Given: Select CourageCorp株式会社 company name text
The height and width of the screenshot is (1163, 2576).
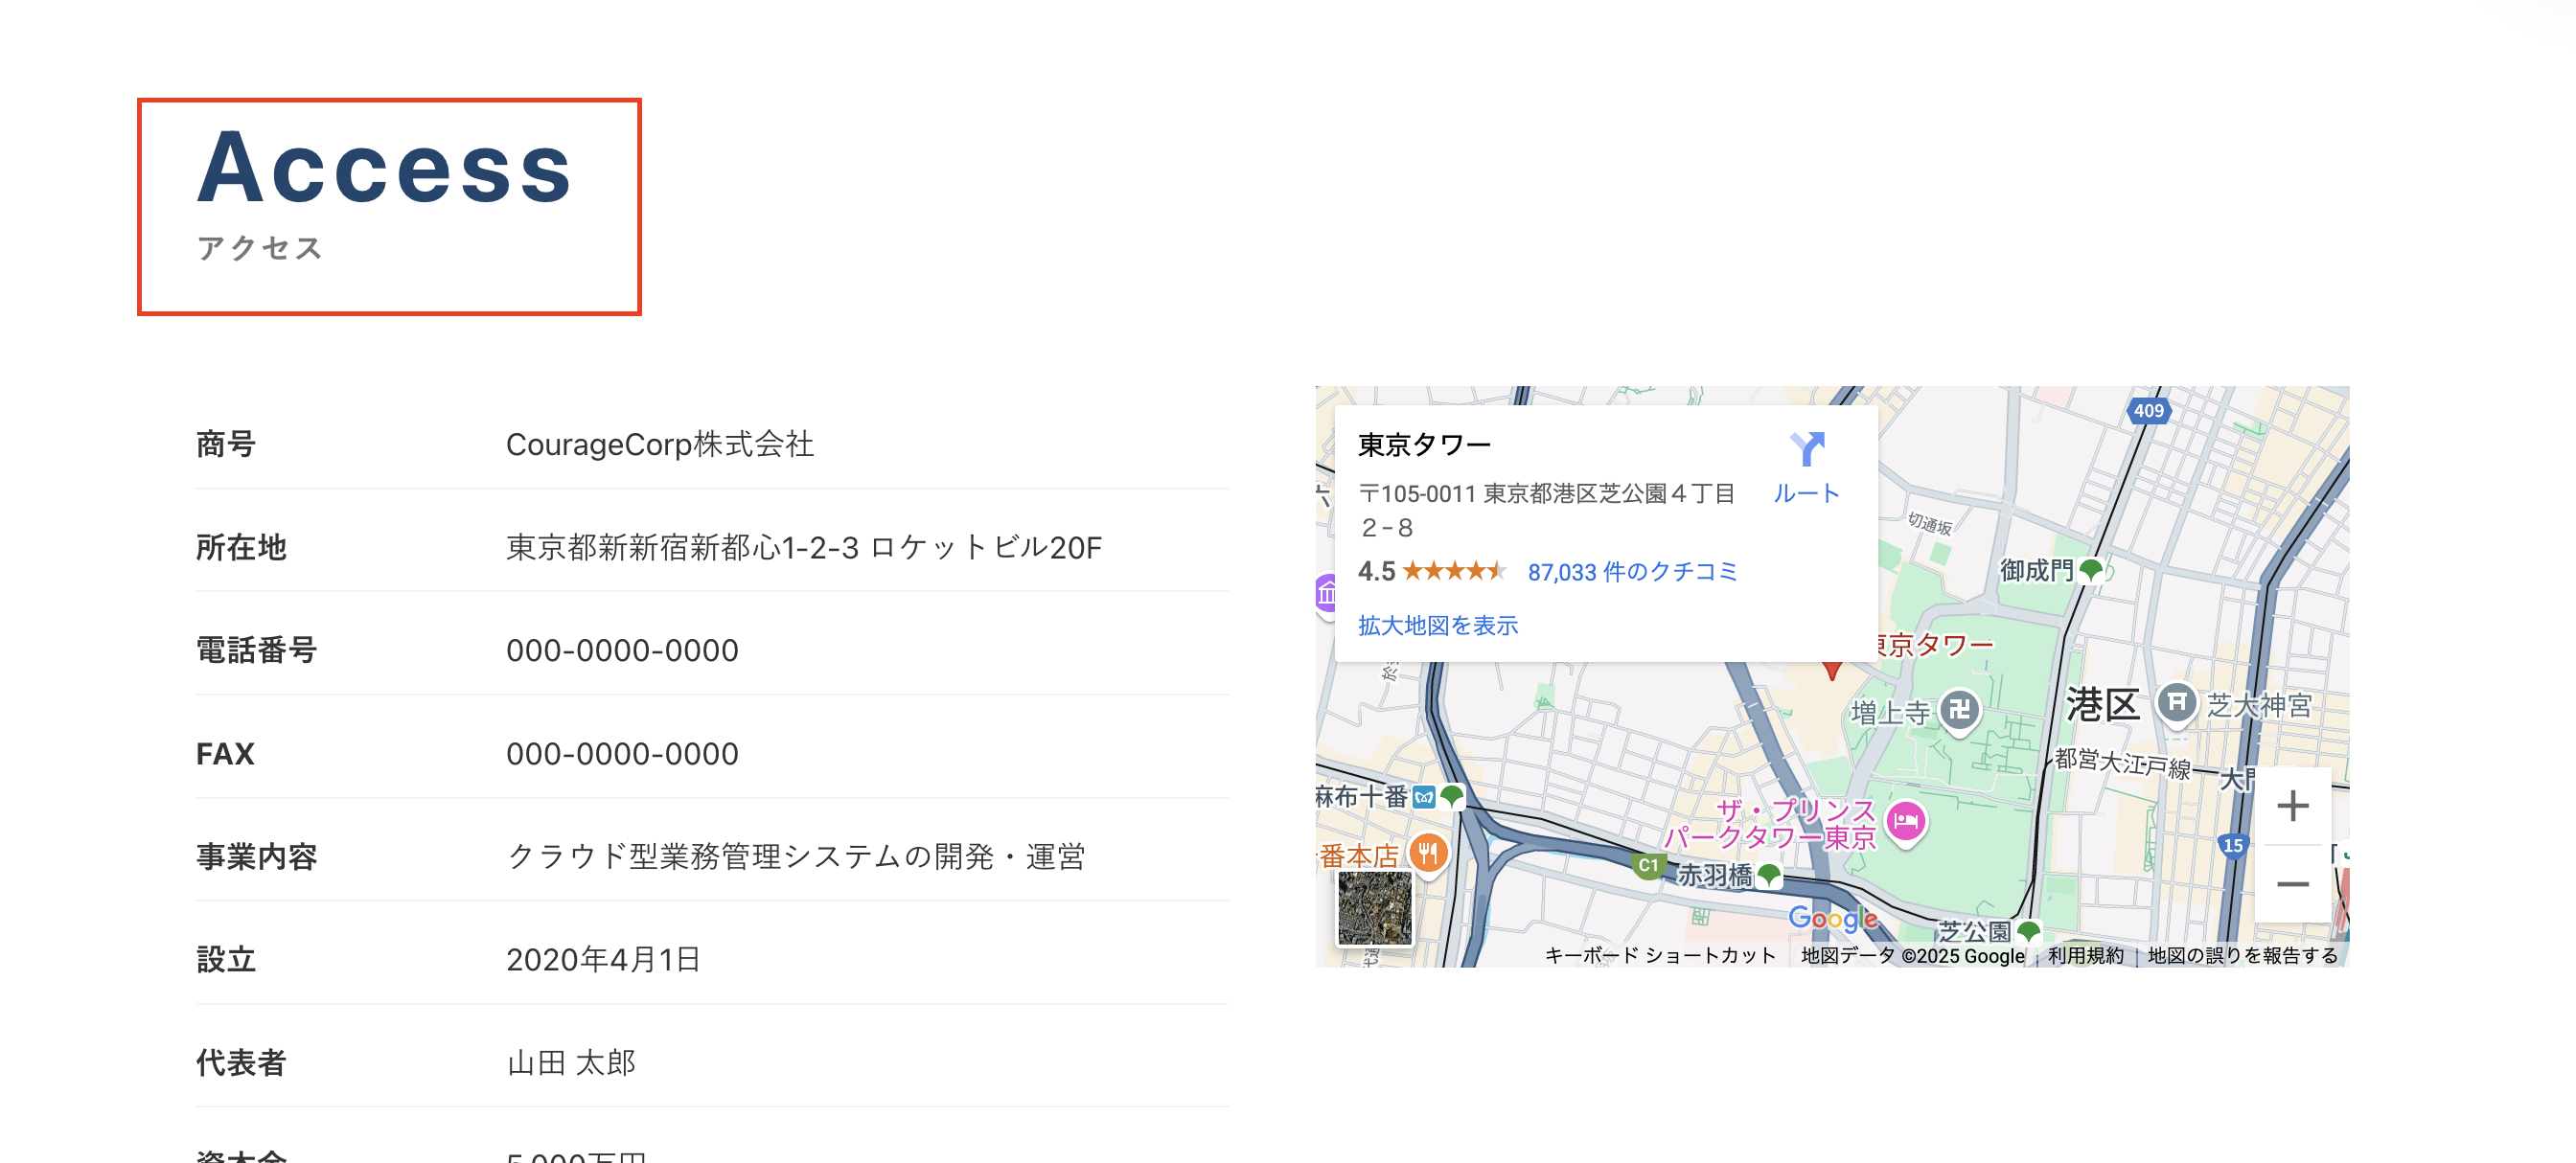Looking at the screenshot, I should click(659, 444).
